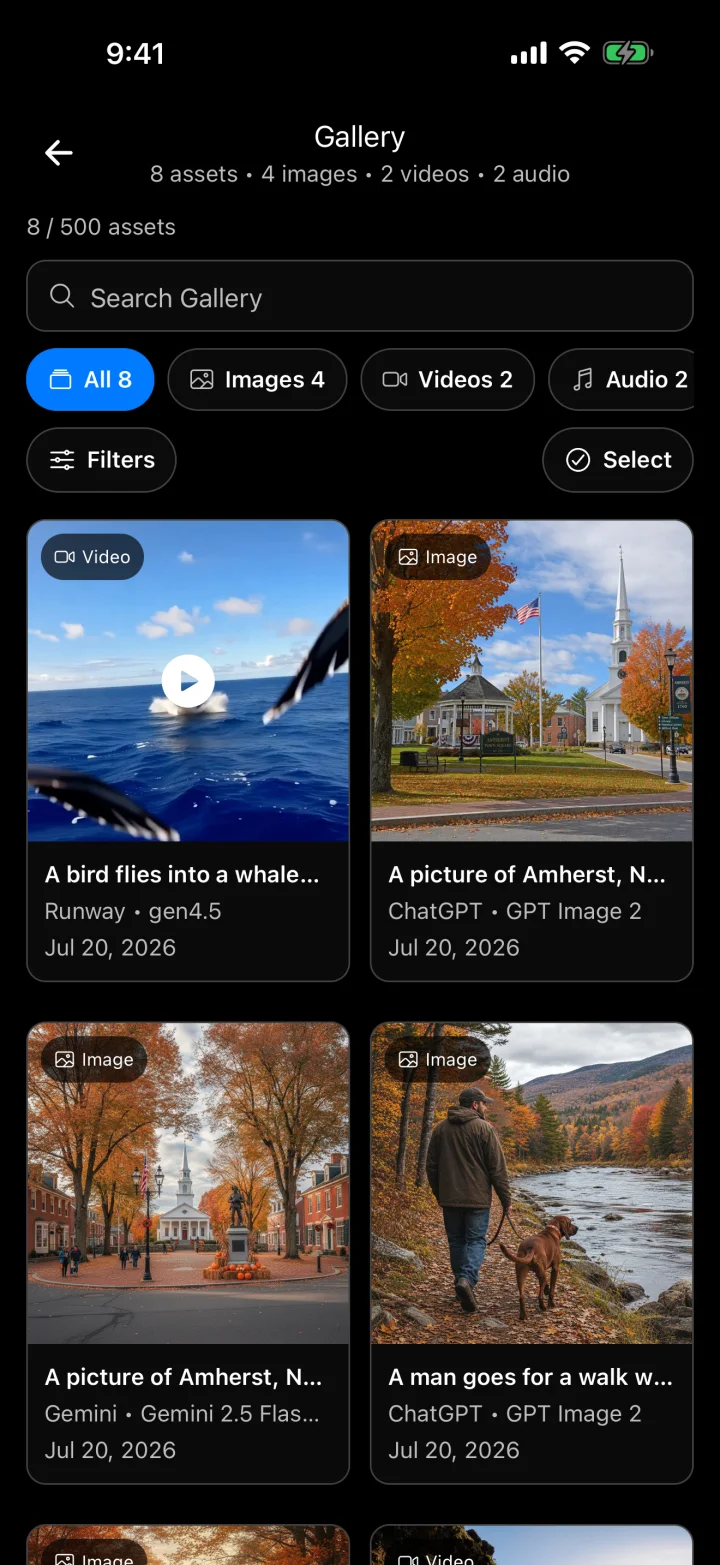Play the bird and whale video
Image resolution: width=720 pixels, height=1565 pixels.
click(188, 681)
